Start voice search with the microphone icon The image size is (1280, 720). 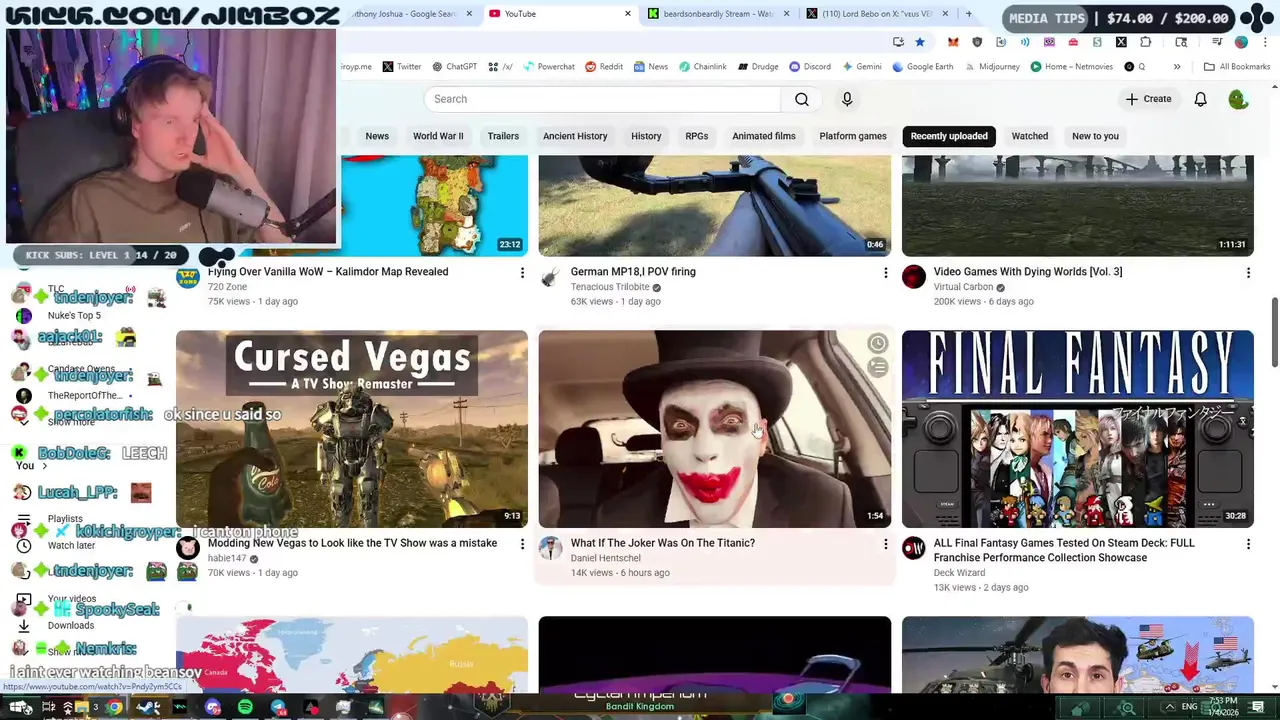847,99
